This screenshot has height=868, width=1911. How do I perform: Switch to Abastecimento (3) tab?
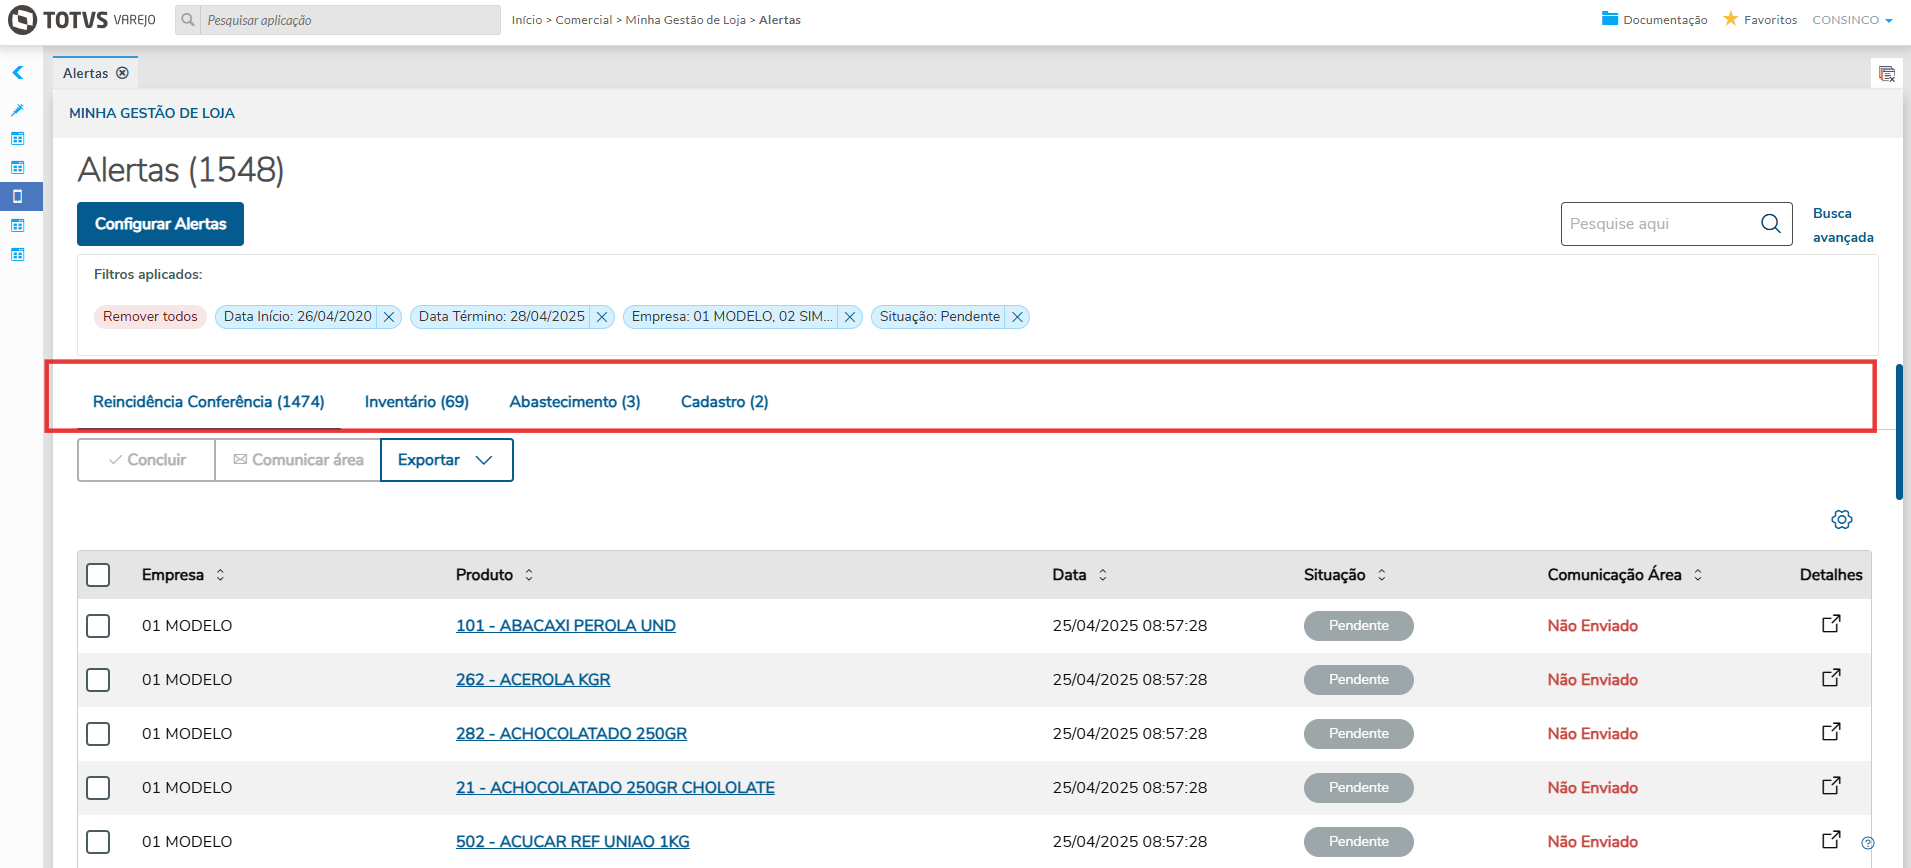575,402
